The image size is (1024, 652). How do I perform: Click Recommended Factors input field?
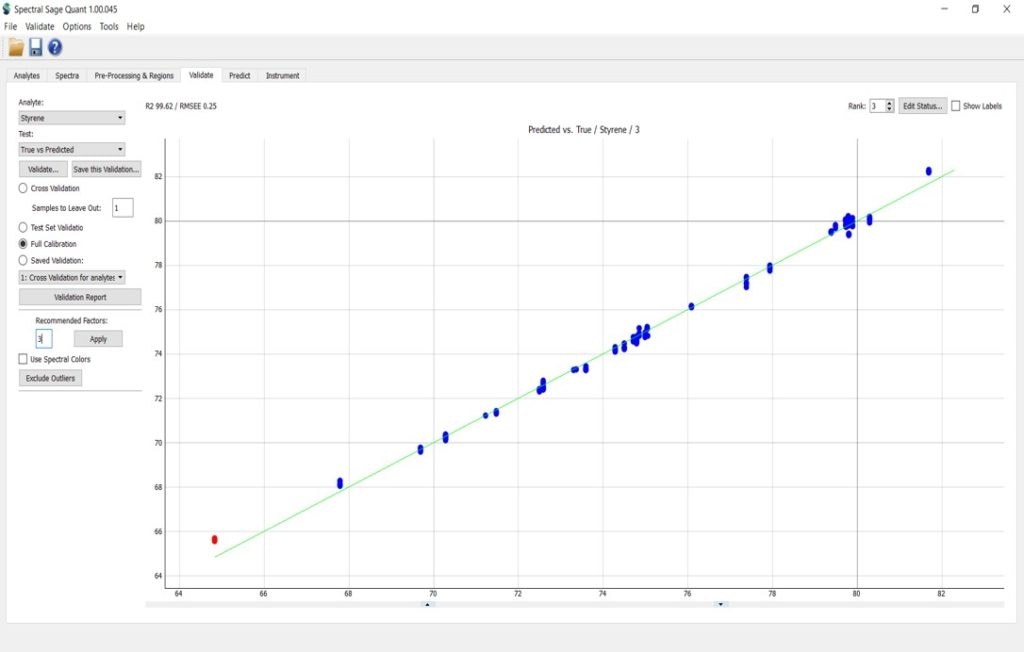tap(44, 338)
